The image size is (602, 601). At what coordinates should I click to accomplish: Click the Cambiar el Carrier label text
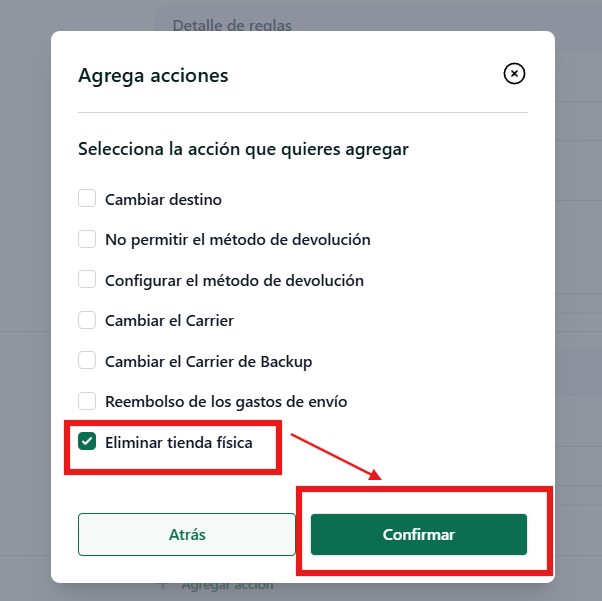[x=169, y=321]
